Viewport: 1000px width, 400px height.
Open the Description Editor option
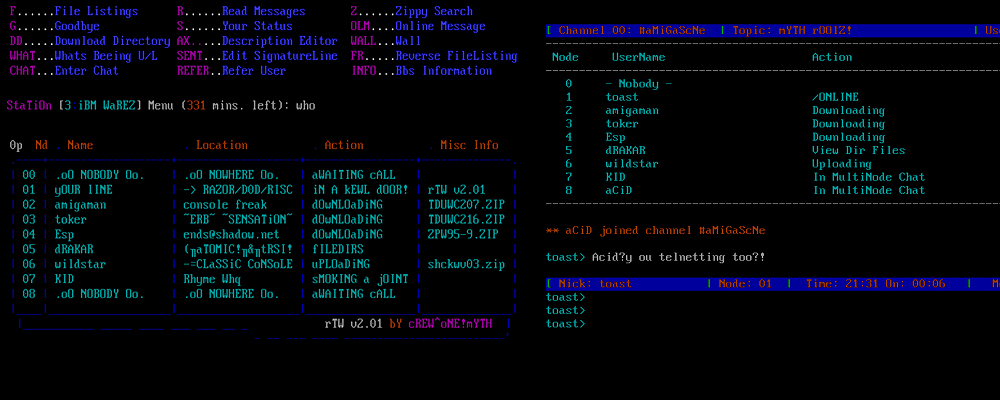[x=257, y=41]
